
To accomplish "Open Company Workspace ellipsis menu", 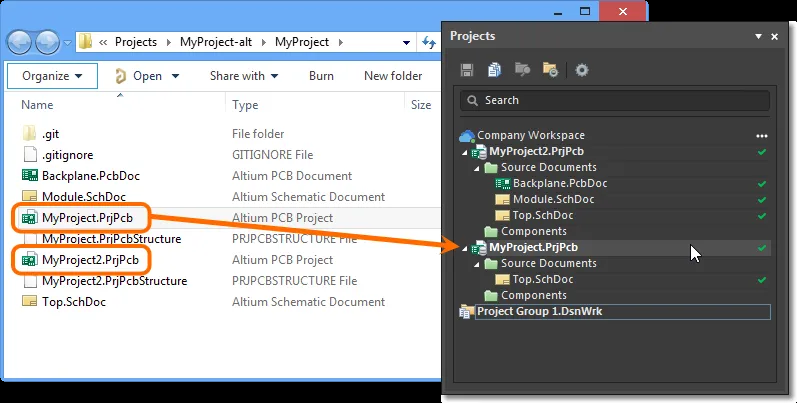I will 761,136.
